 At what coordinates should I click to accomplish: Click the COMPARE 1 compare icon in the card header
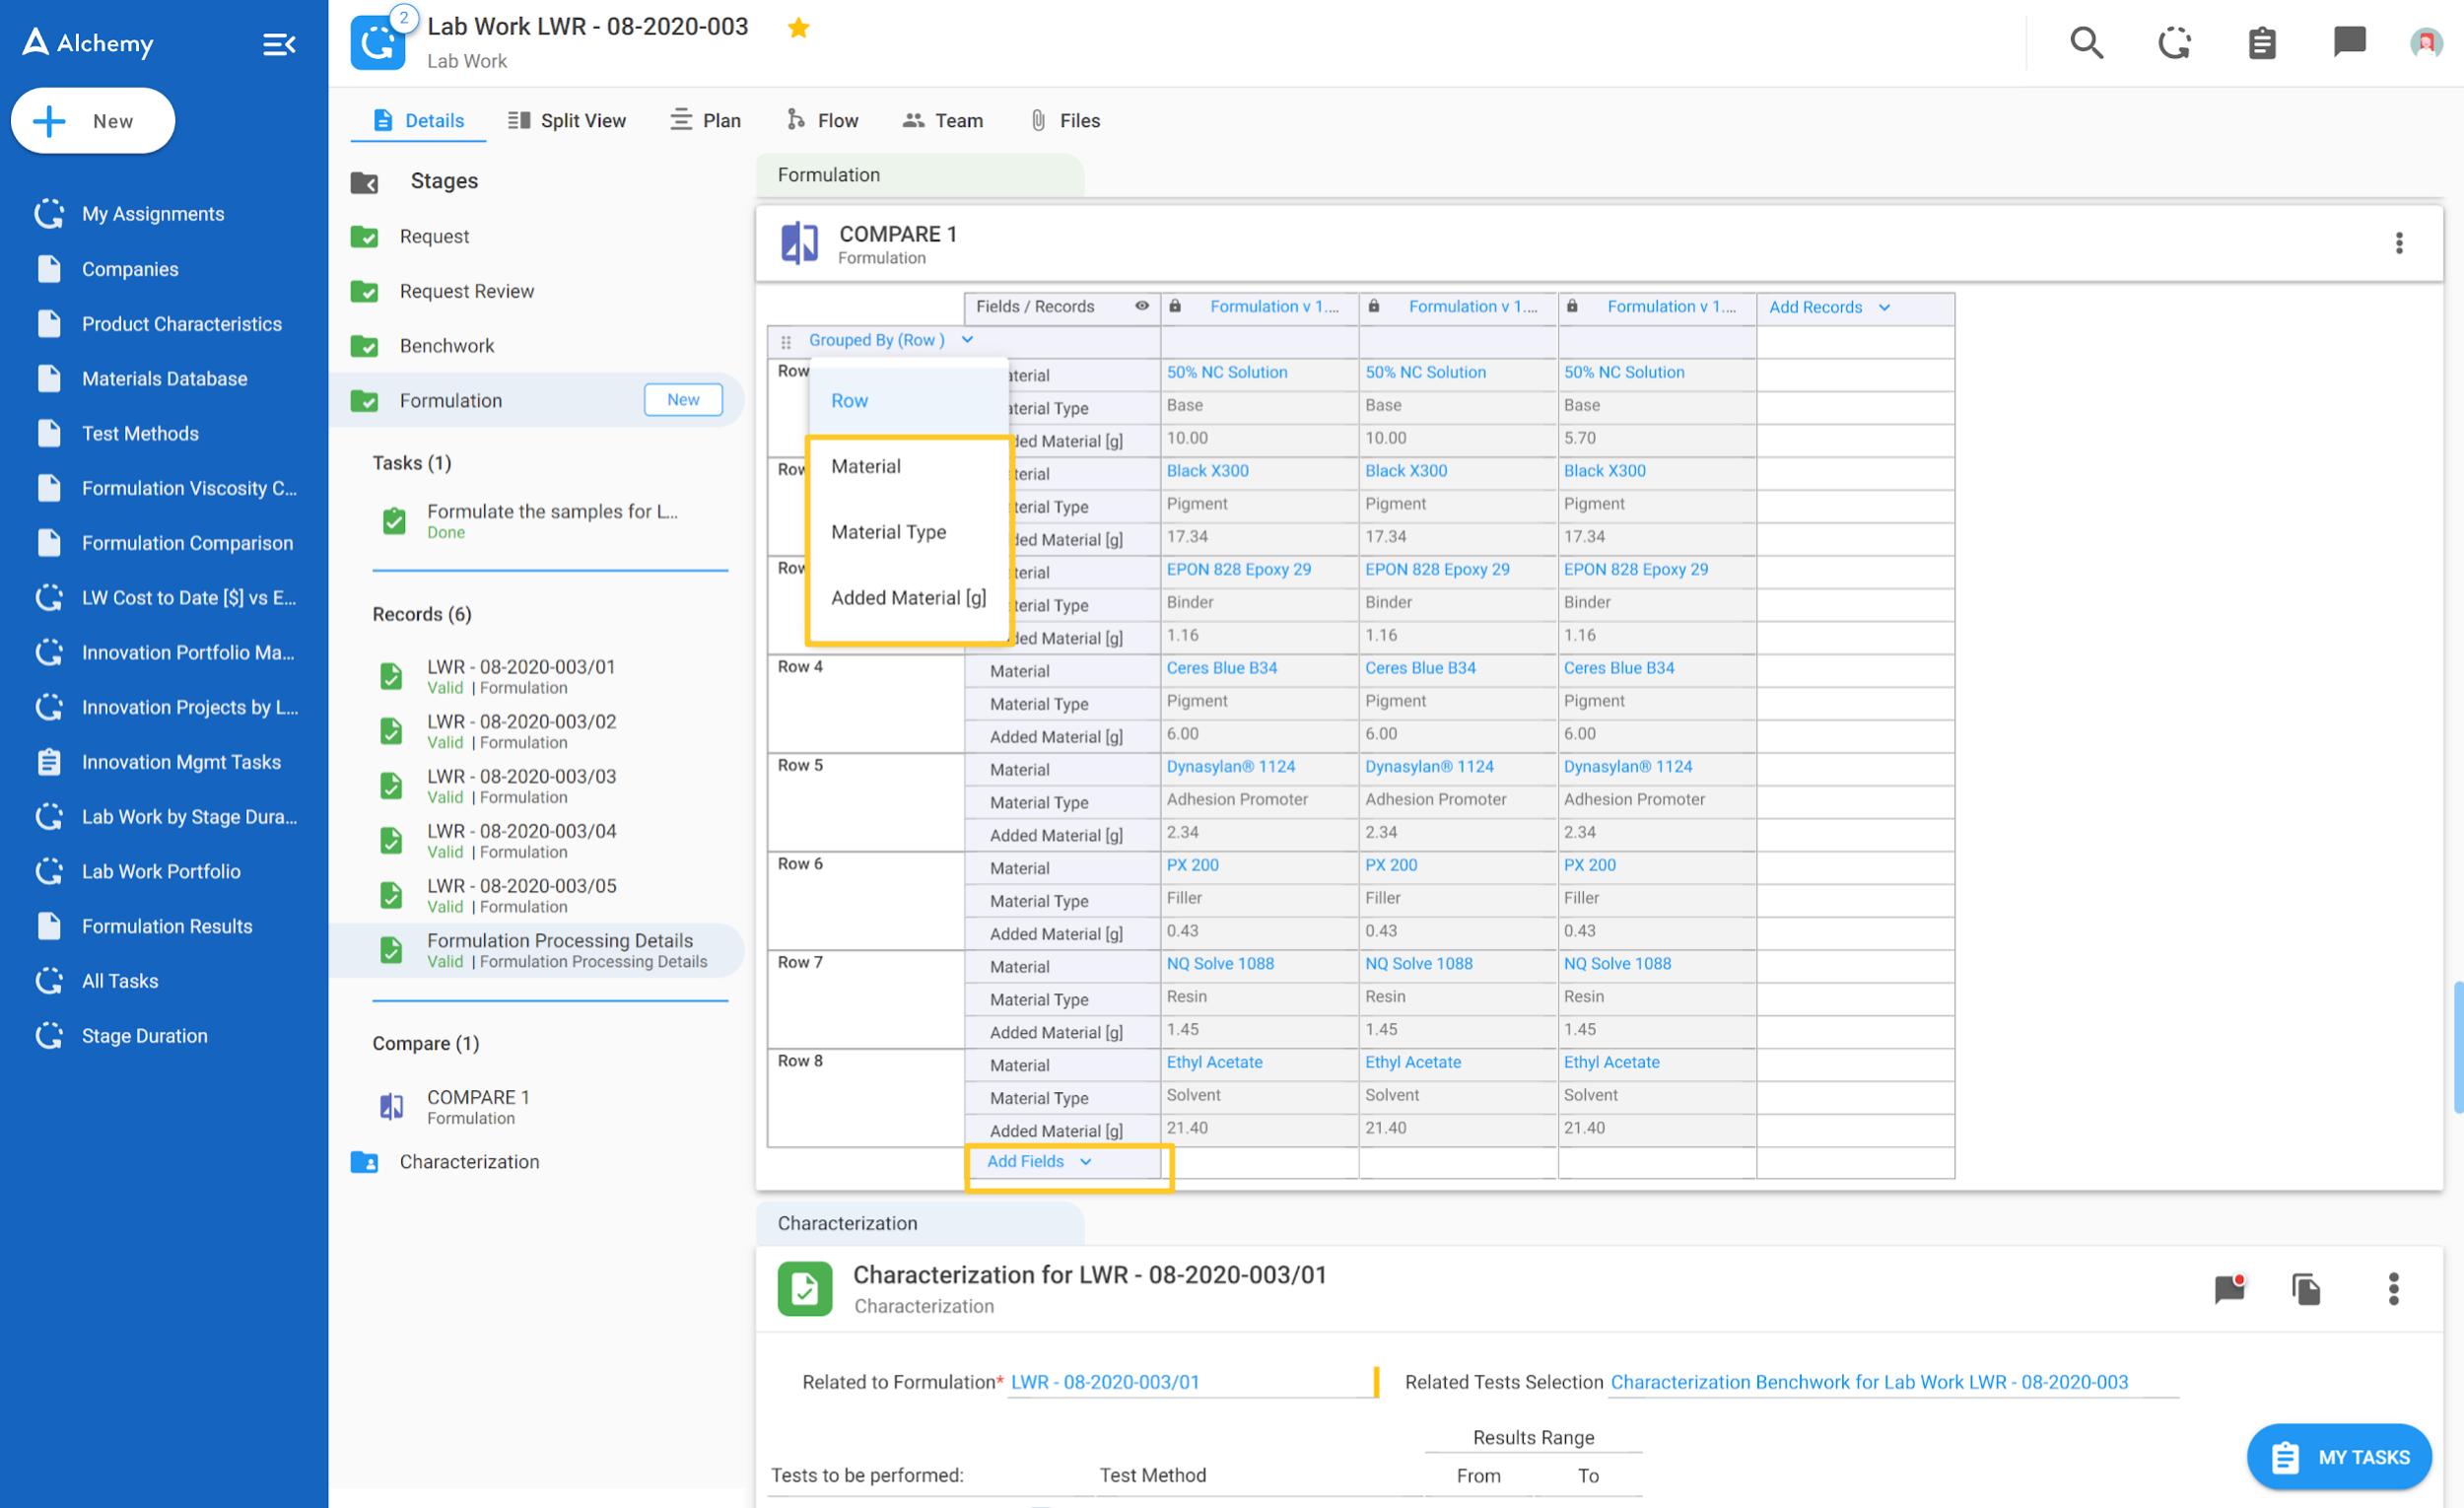coord(799,243)
